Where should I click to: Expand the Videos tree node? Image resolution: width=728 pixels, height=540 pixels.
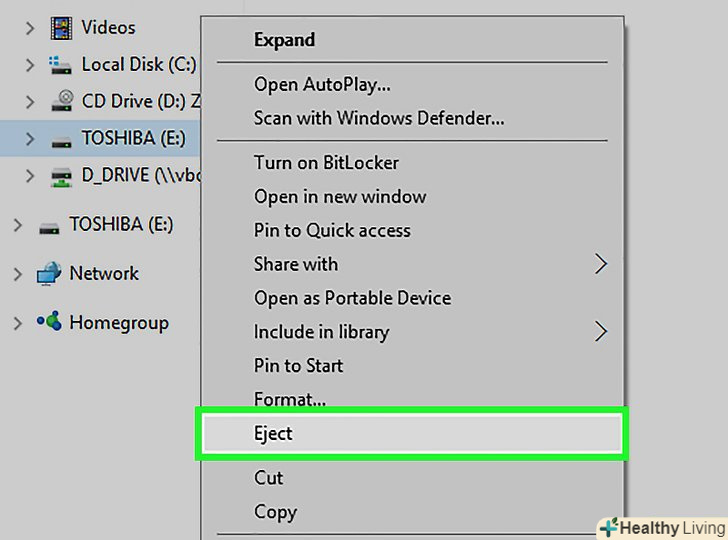tap(30, 28)
